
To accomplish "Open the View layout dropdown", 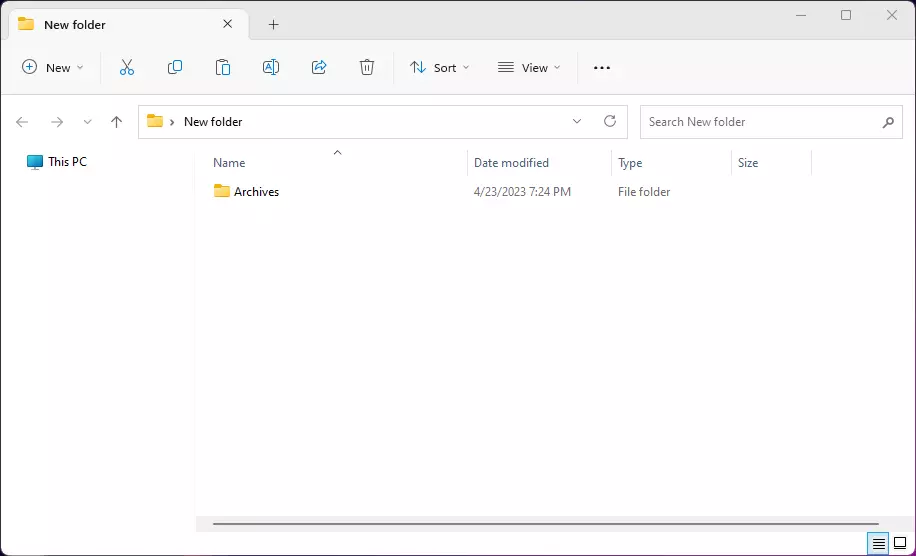I will pyautogui.click(x=529, y=67).
